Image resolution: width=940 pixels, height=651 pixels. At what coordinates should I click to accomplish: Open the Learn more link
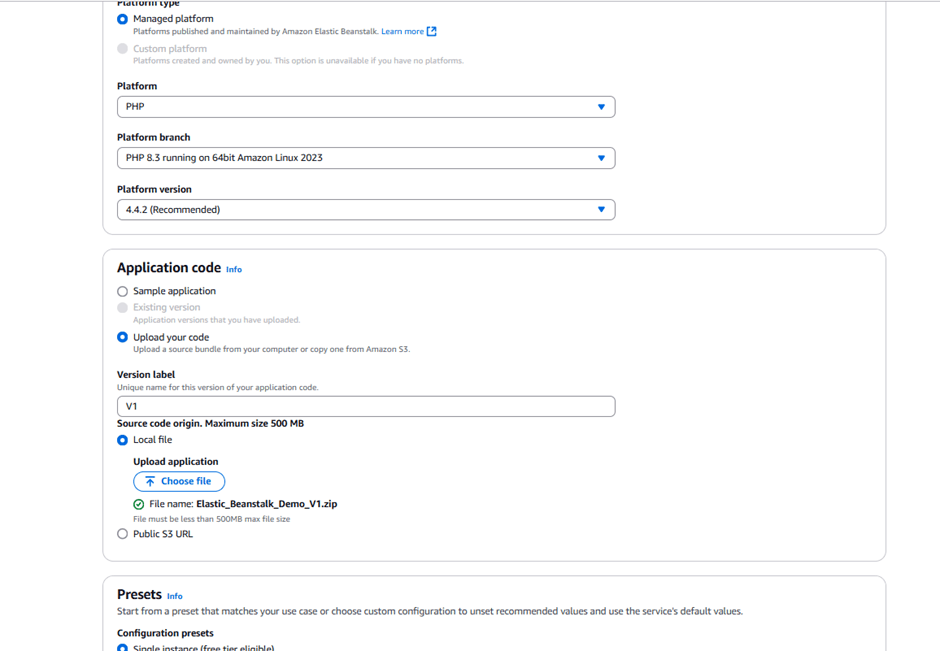[x=402, y=31]
